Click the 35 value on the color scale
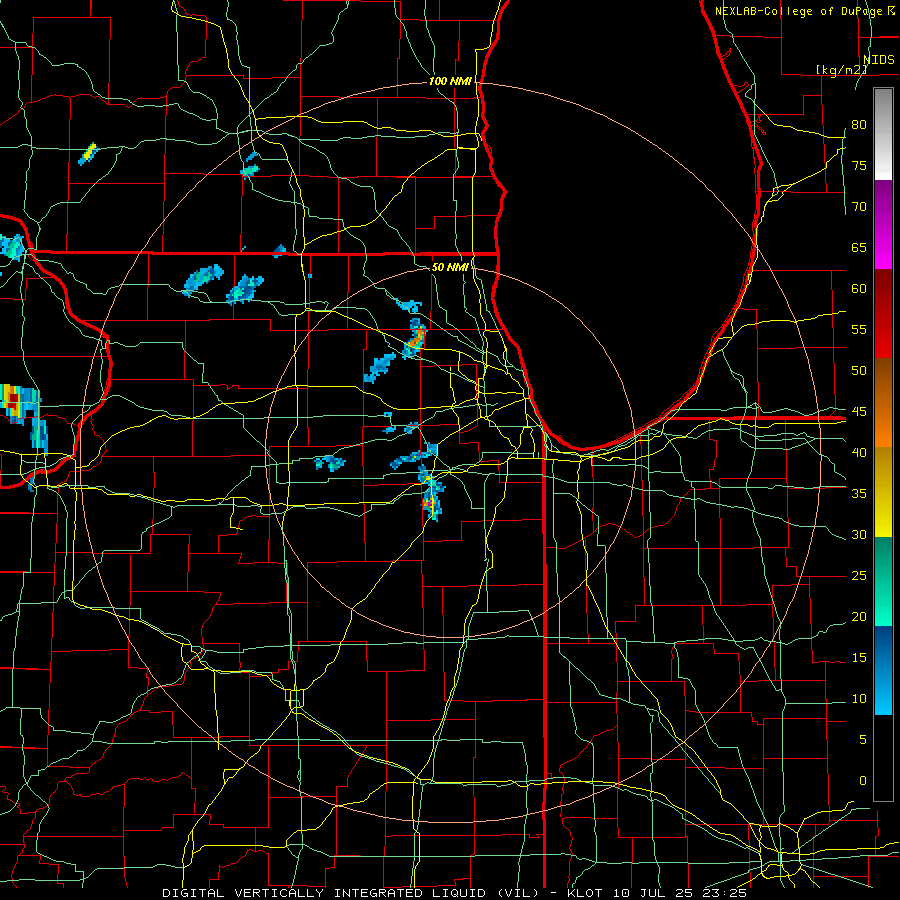Viewport: 900px width, 900px height. pos(859,494)
